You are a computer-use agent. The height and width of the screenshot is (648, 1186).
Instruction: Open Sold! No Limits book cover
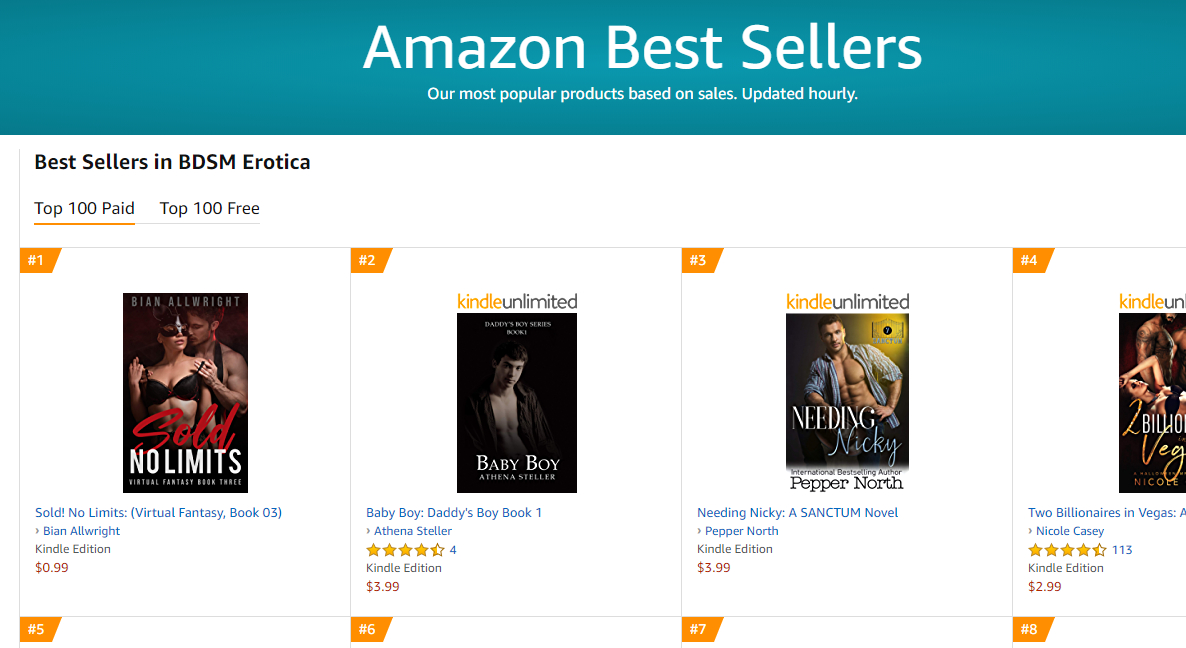point(185,392)
